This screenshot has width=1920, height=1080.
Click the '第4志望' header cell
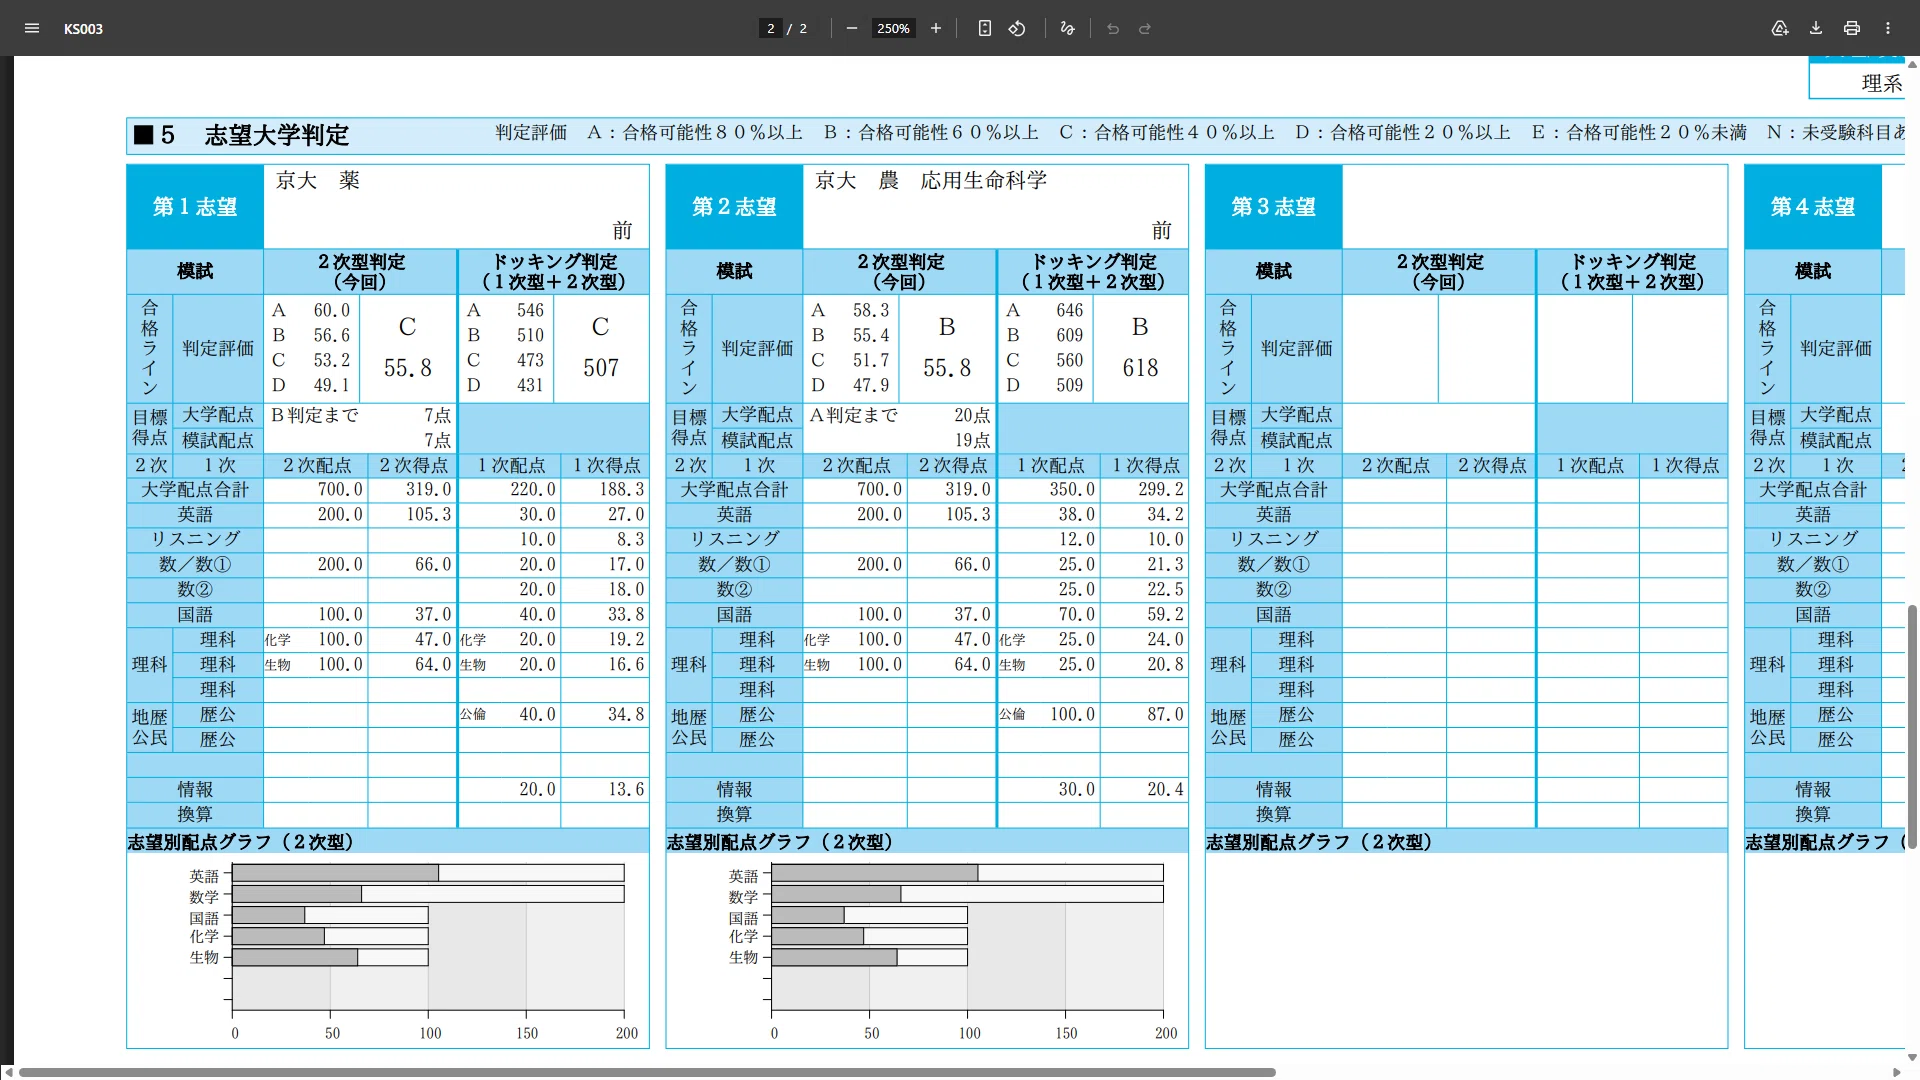tap(1812, 207)
